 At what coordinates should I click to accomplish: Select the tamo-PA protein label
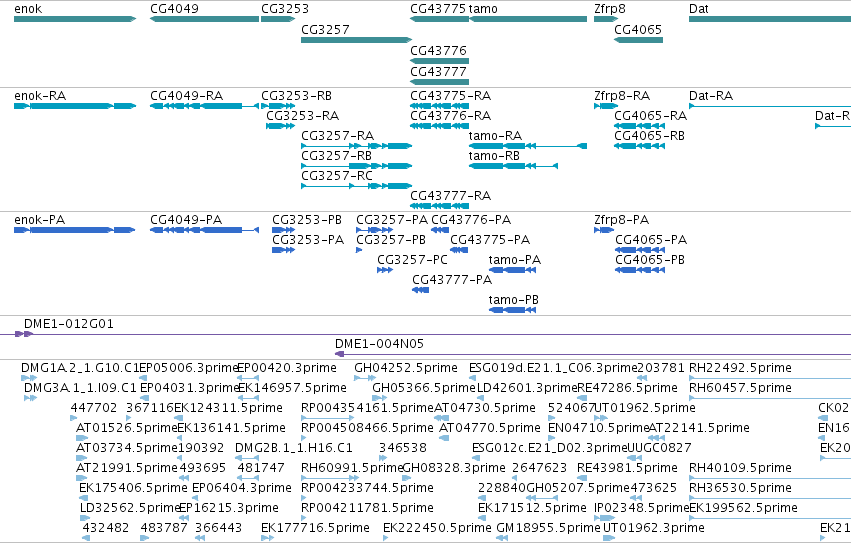point(515,260)
